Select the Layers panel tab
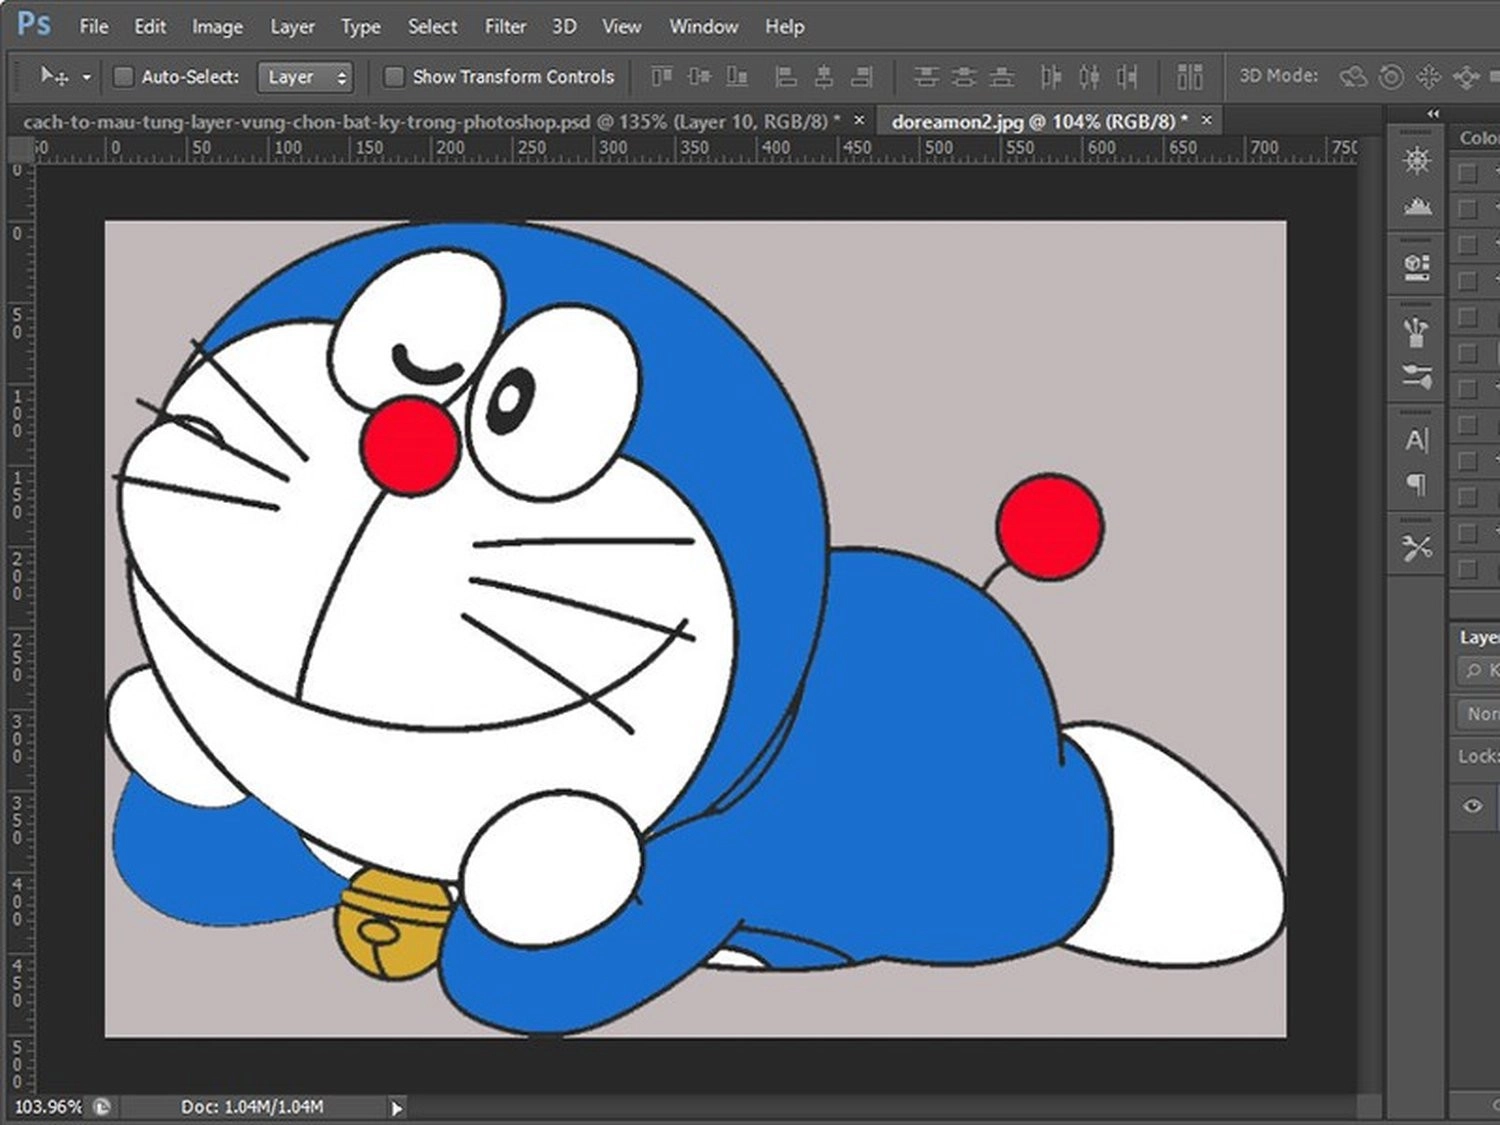 point(1478,637)
